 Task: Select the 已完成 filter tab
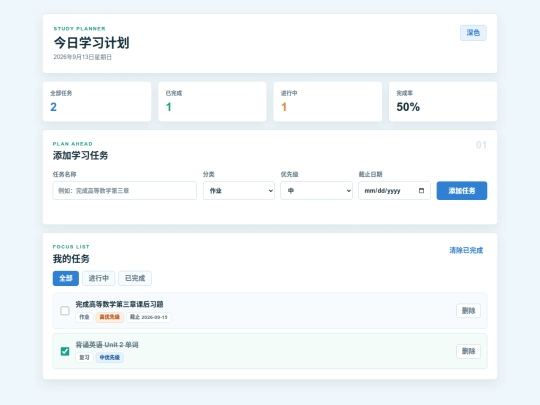click(x=135, y=278)
